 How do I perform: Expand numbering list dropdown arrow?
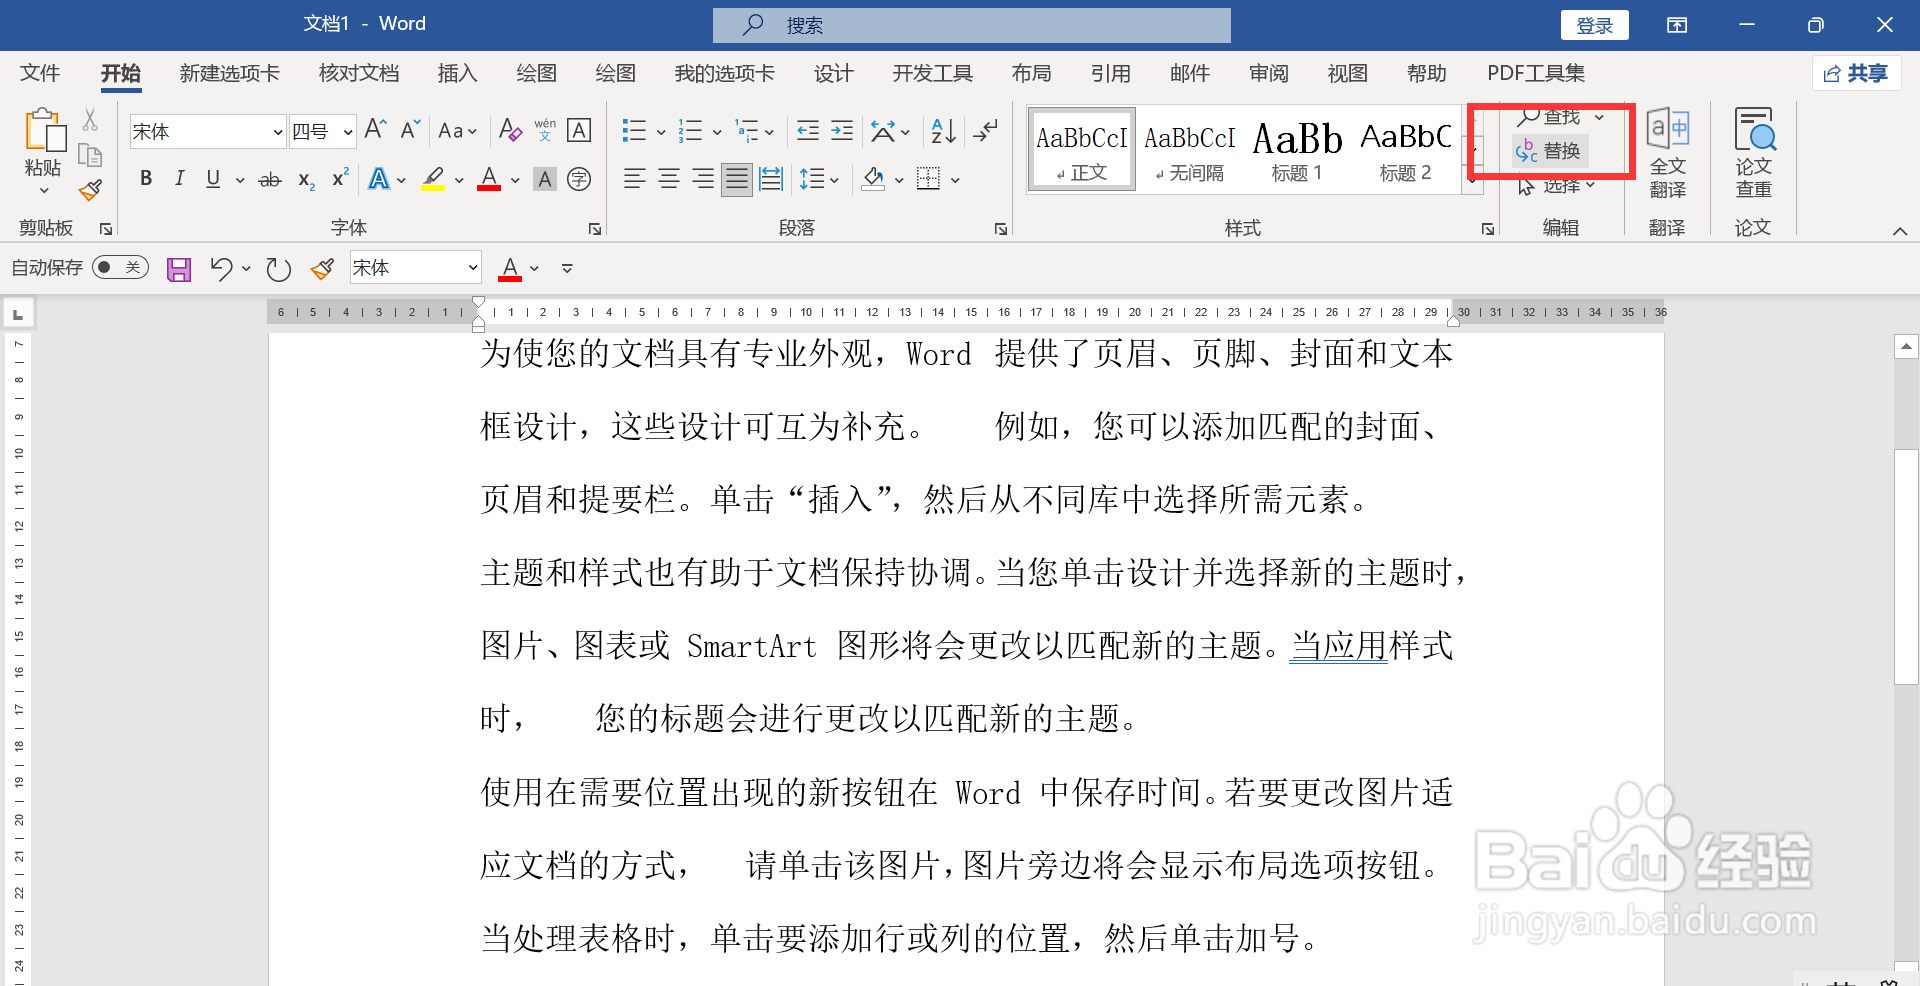(x=717, y=131)
